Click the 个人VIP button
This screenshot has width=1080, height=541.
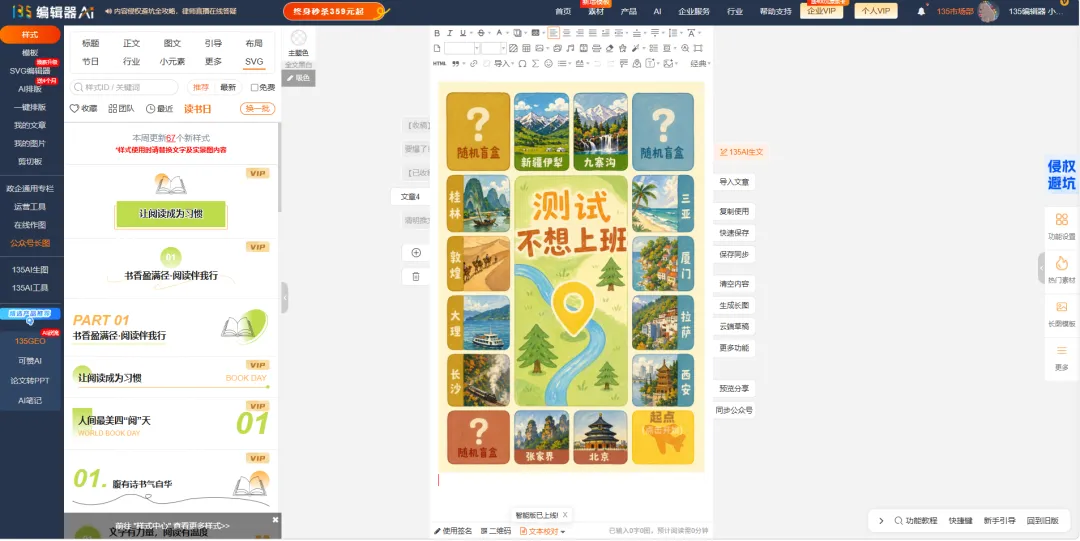click(x=876, y=11)
